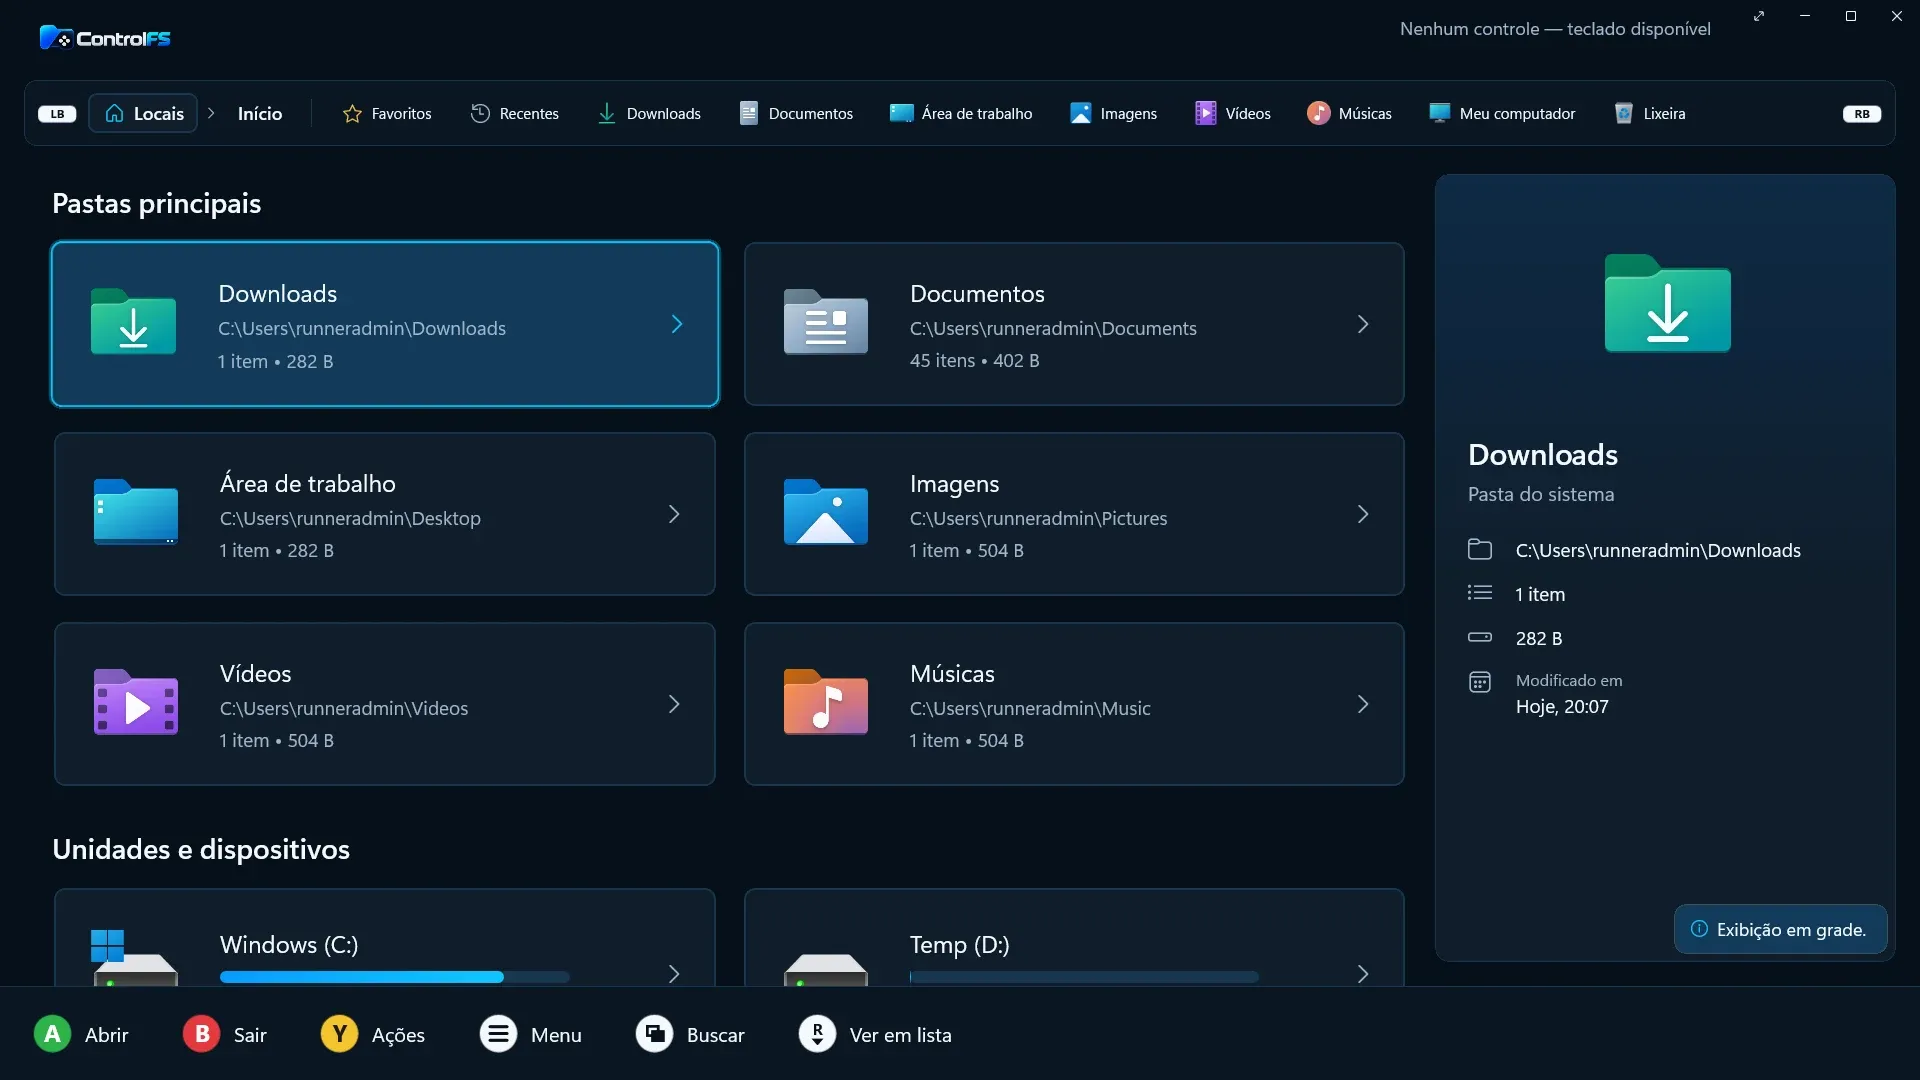Toggle fullscreen with the diagonal arrows icon
Viewport: 1920px width, 1080px height.
coord(1759,16)
